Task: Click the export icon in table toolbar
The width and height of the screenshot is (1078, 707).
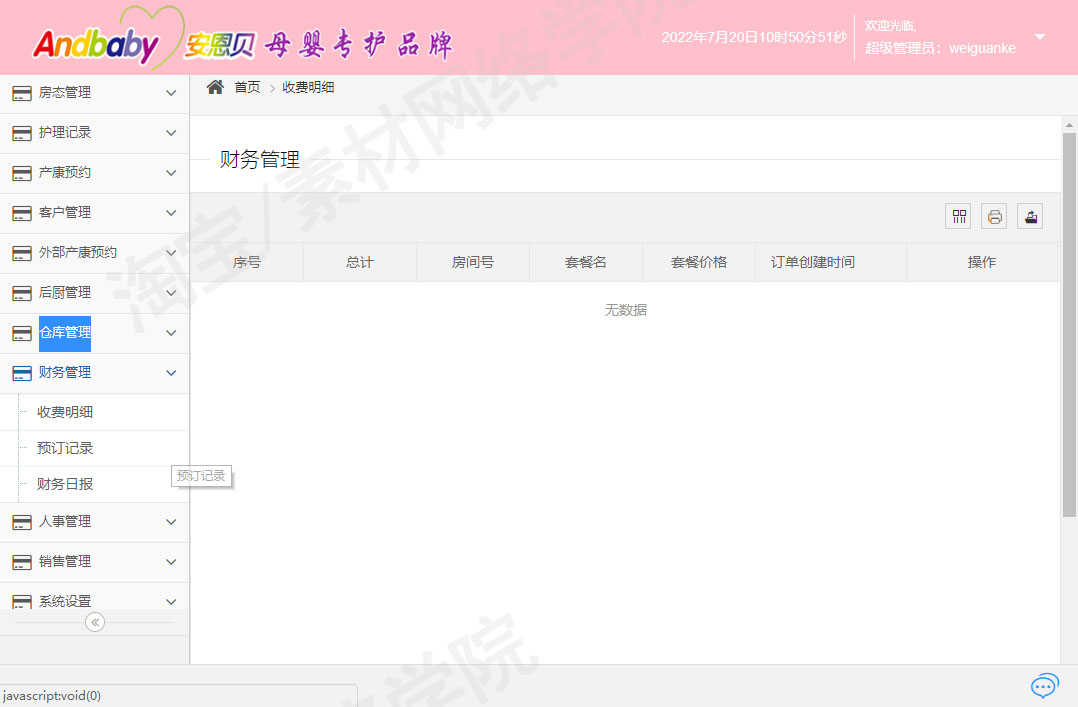Action: coord(1030,217)
